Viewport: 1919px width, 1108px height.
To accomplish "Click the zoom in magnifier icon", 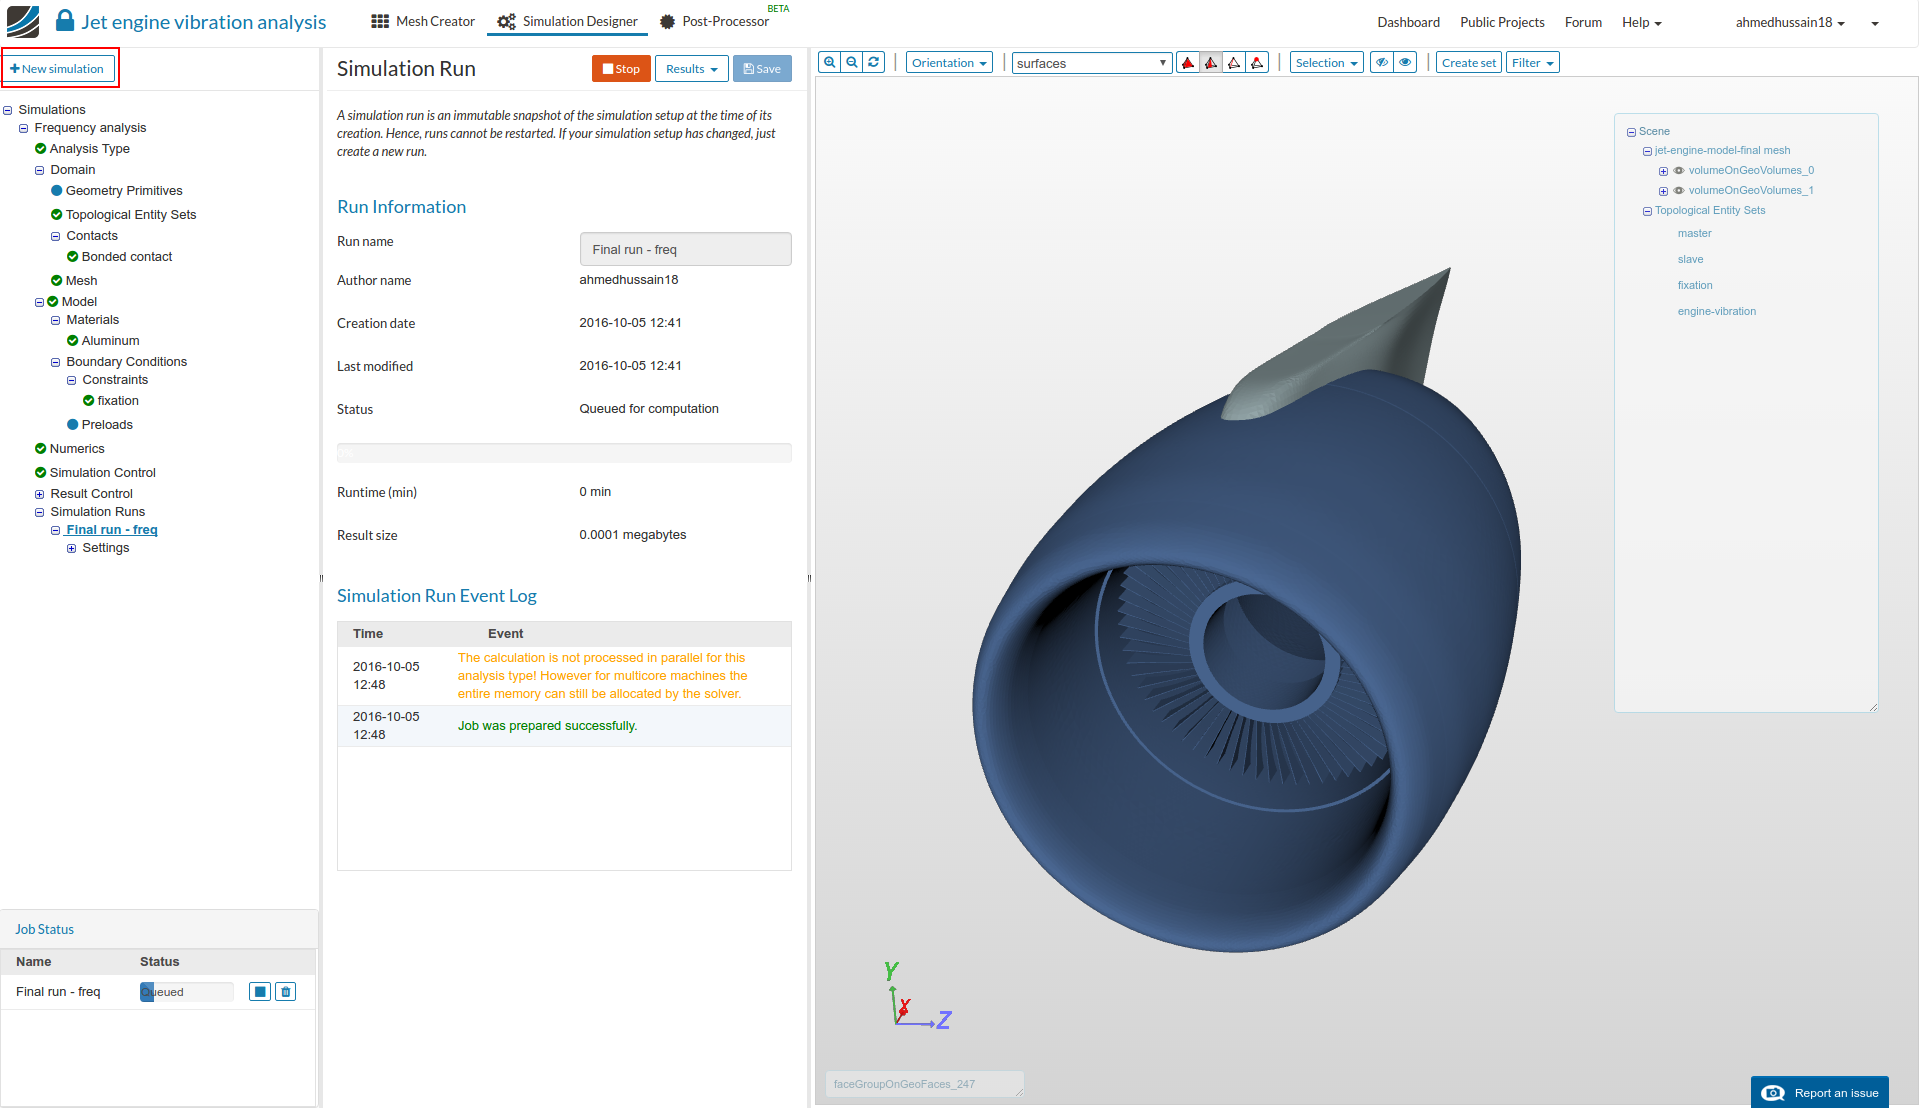I will coord(830,62).
